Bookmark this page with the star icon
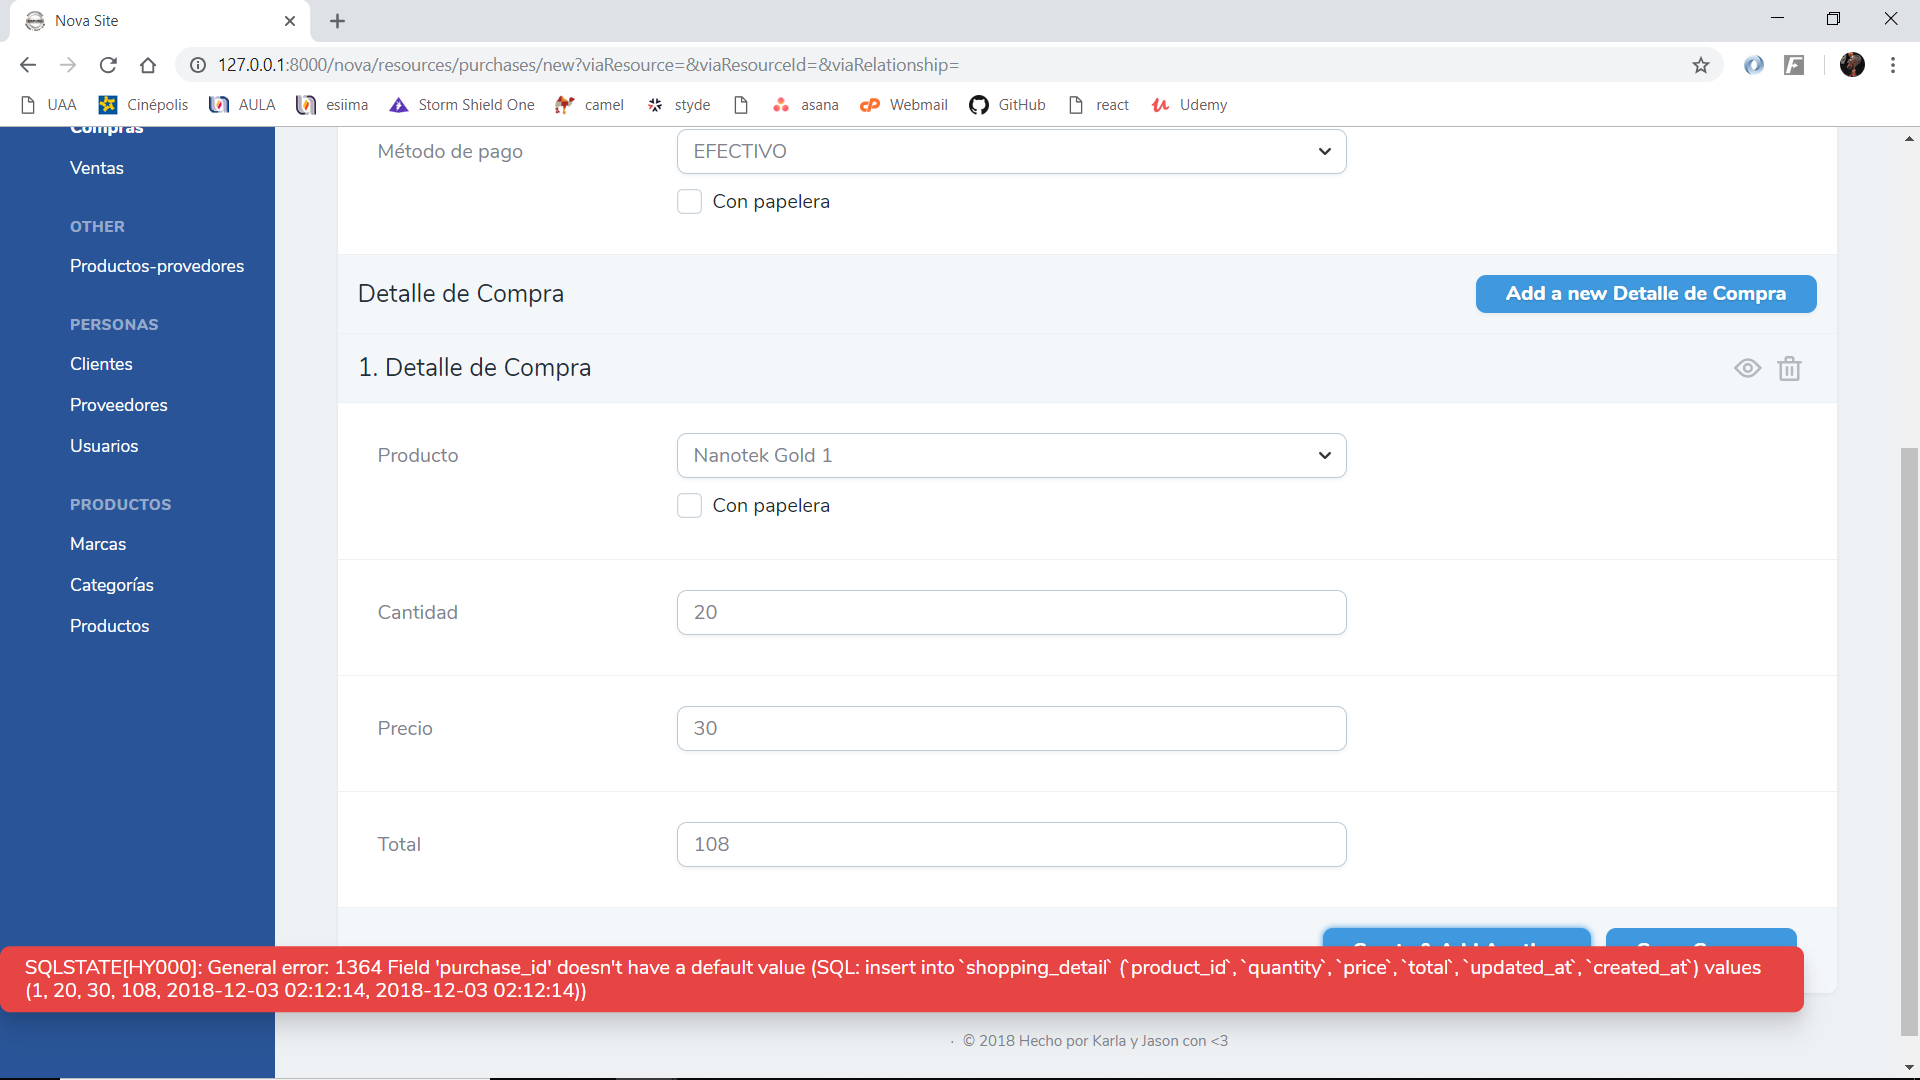The width and height of the screenshot is (1920, 1080). (x=1701, y=65)
